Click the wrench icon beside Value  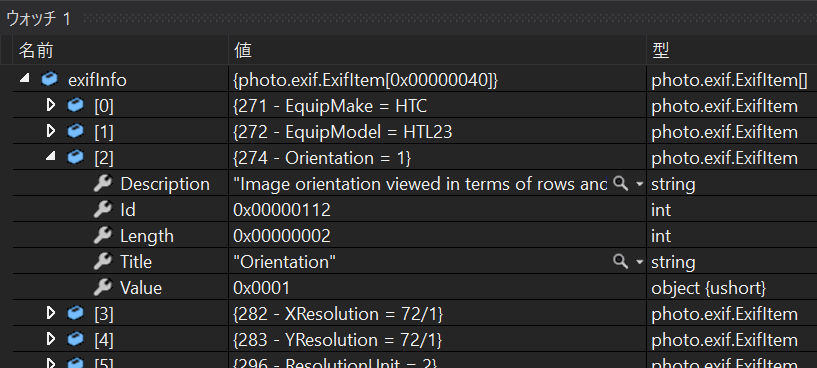pyautogui.click(x=103, y=288)
